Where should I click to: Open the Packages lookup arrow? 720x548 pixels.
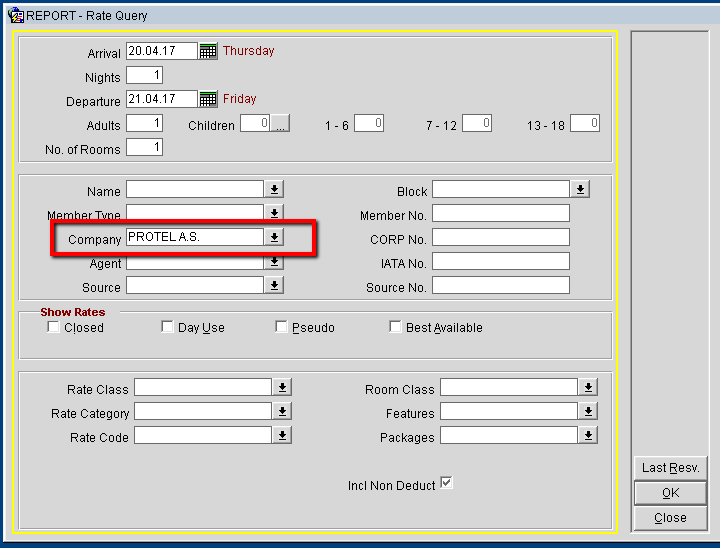(588, 435)
